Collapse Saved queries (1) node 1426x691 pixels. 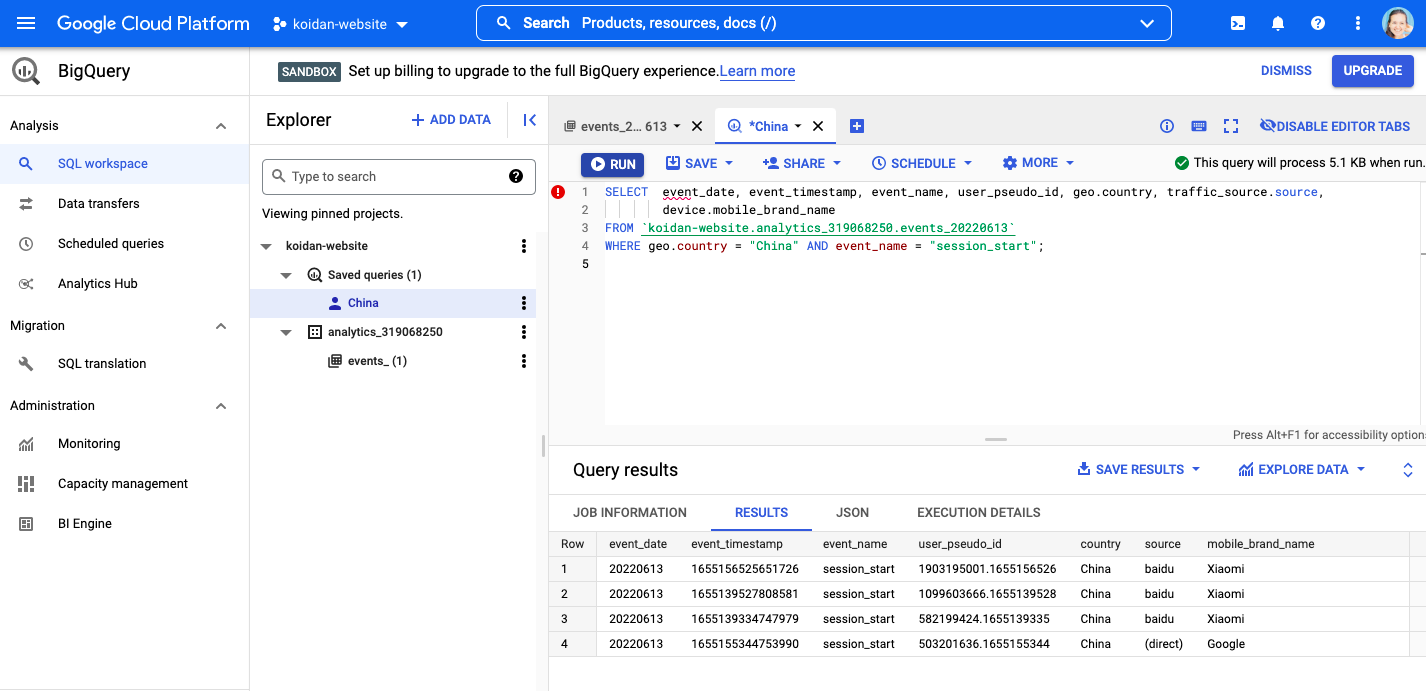(286, 275)
